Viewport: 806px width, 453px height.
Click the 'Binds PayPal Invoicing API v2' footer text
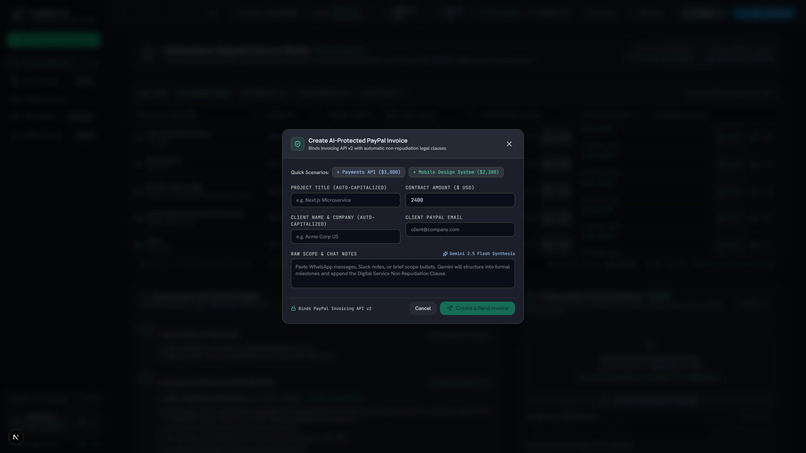point(335,309)
